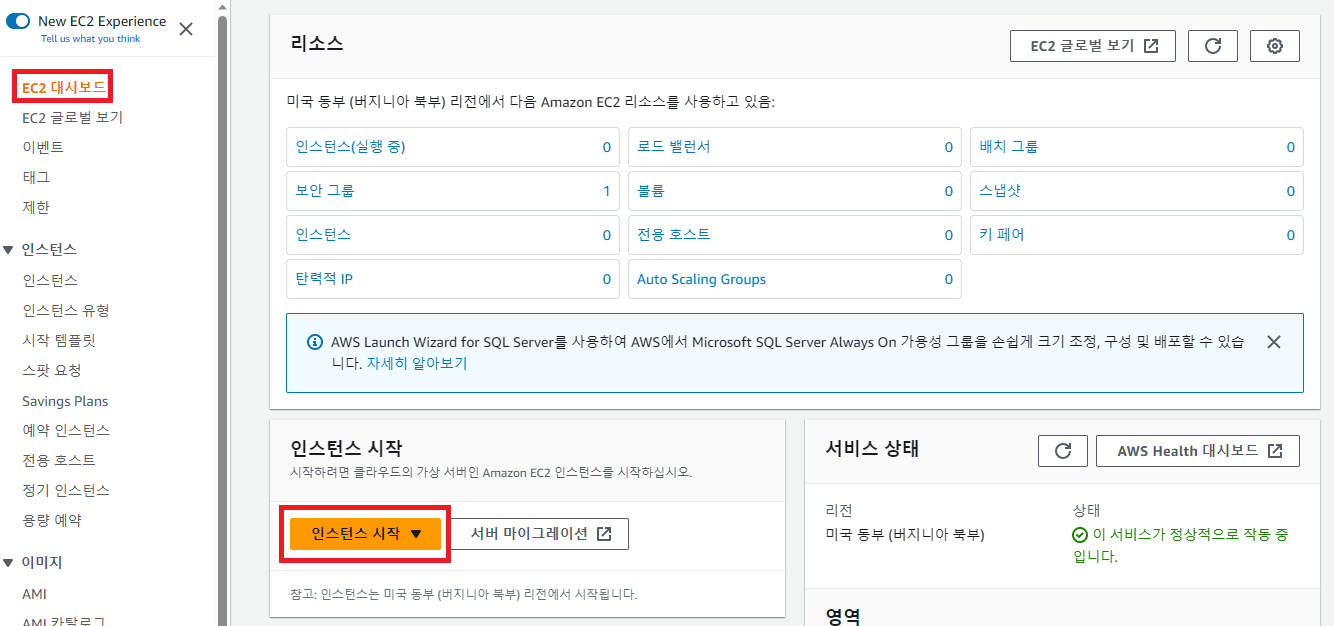The height and width of the screenshot is (626, 1334).
Task: Close the left navigation panel
Action: (x=186, y=29)
